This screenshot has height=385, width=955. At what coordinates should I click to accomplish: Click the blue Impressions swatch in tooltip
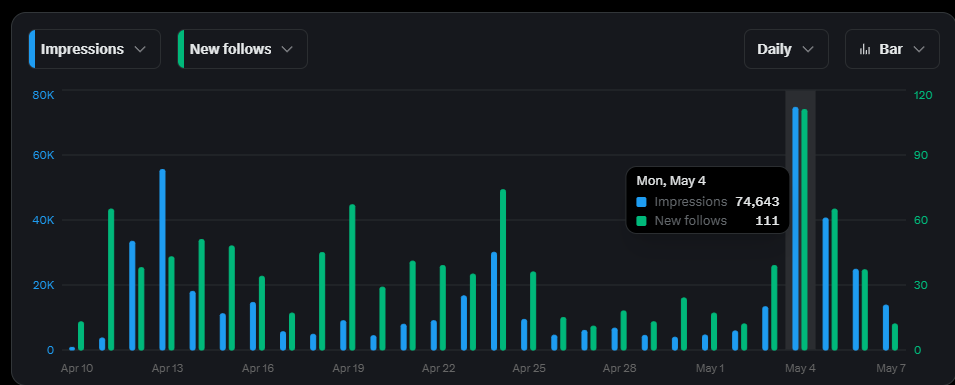pyautogui.click(x=641, y=202)
